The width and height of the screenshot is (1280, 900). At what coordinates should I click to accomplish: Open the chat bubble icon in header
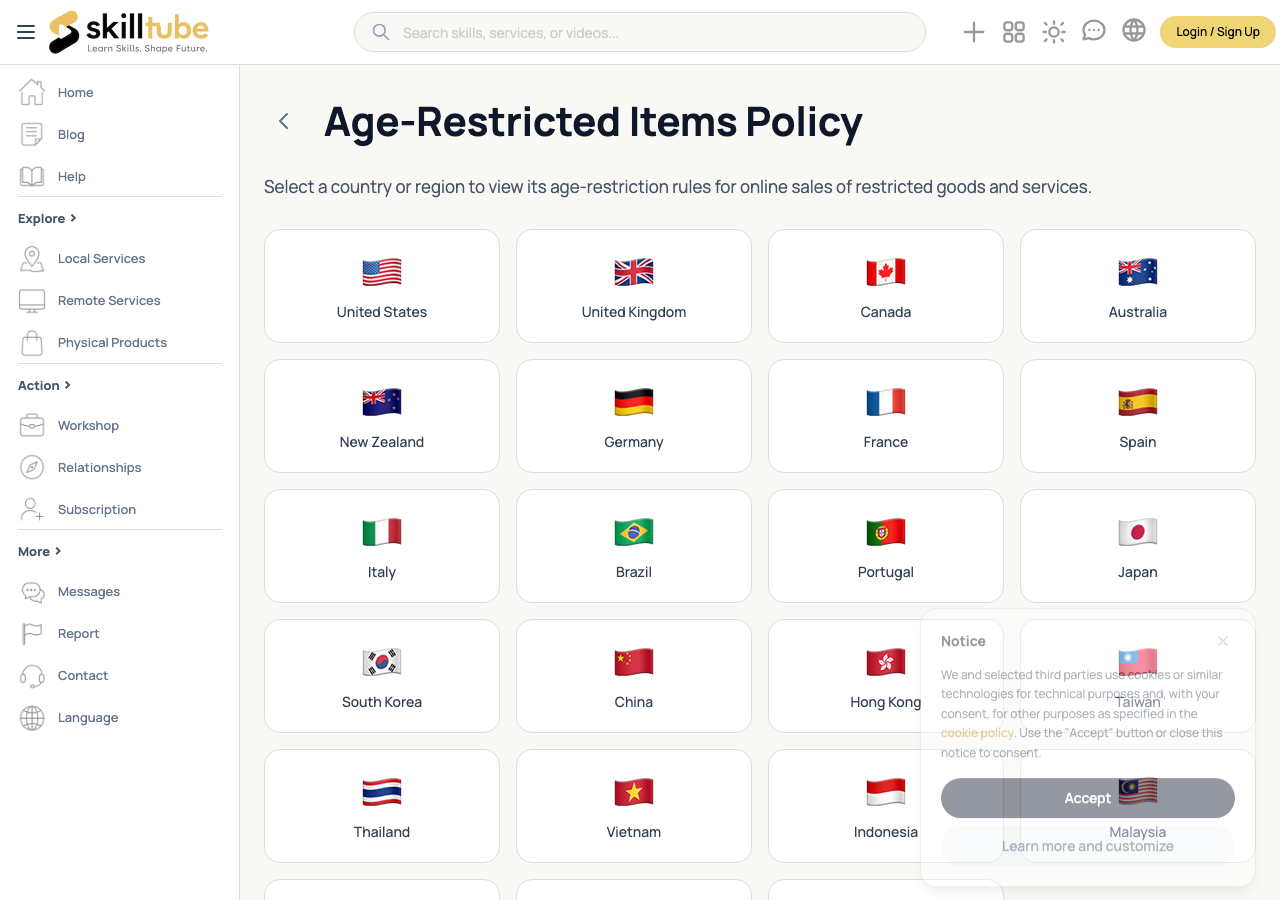click(1094, 31)
